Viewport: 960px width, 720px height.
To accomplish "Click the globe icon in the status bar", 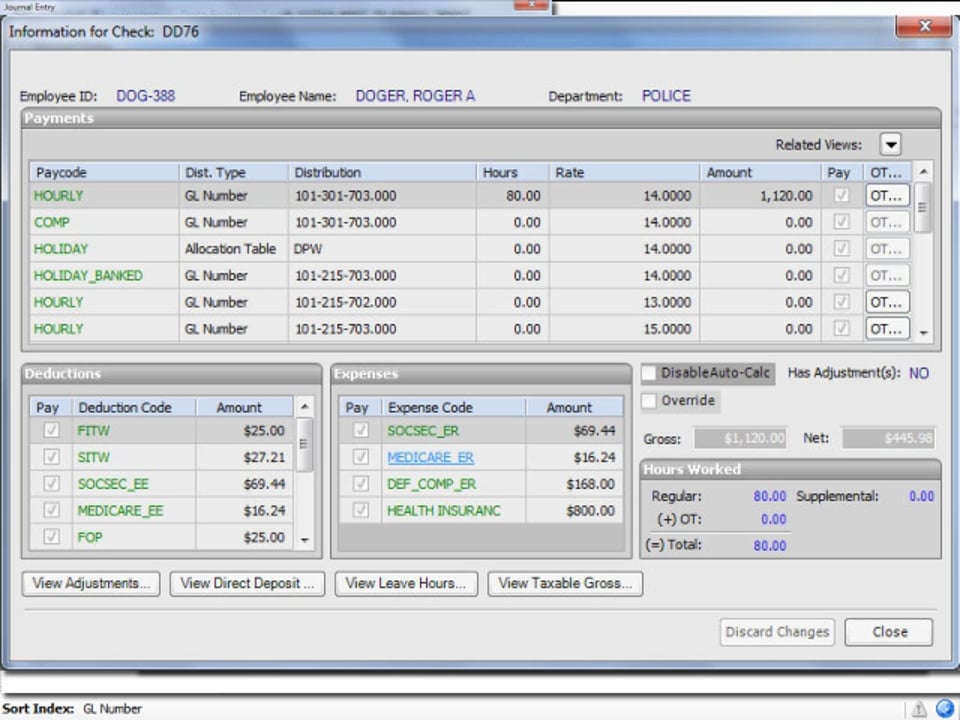I will coord(944,708).
